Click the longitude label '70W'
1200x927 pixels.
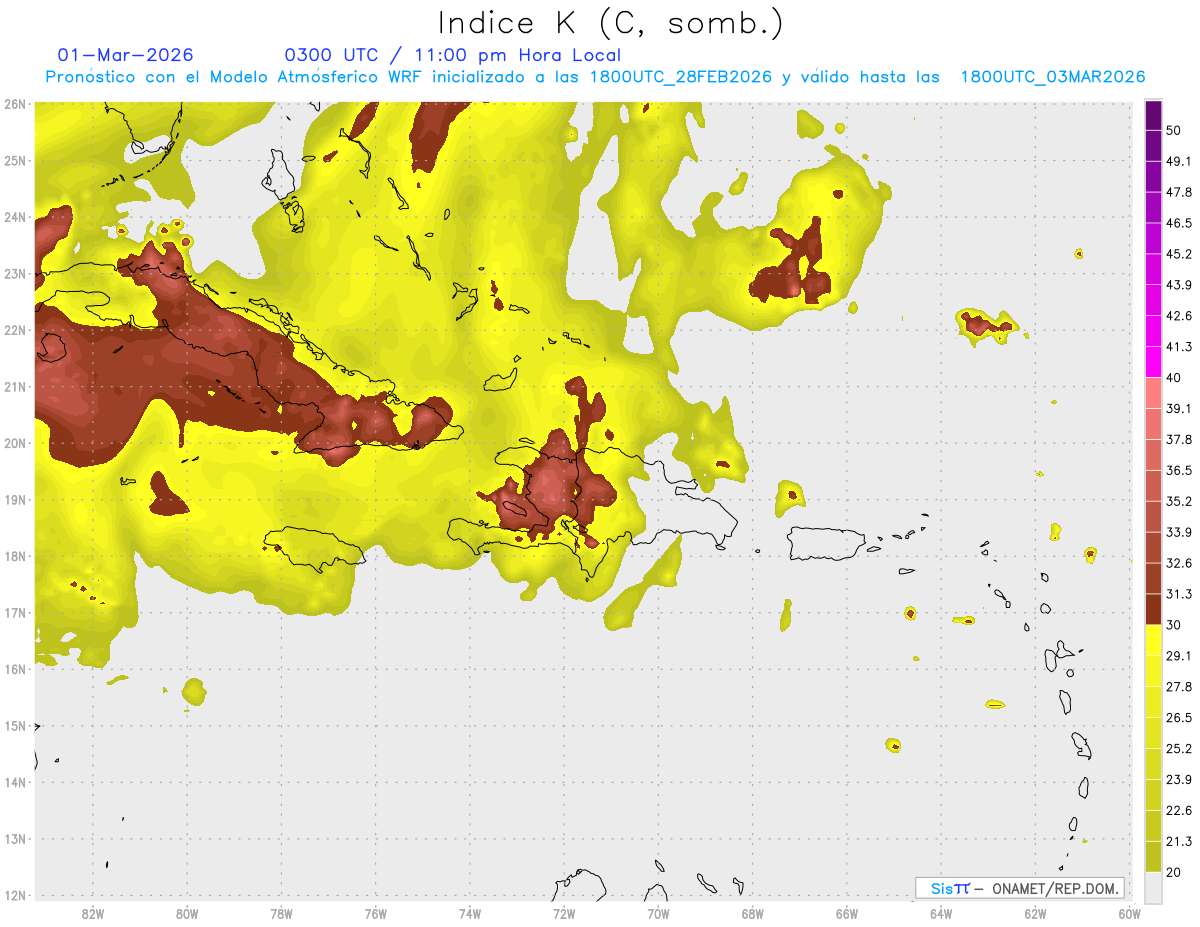658,914
